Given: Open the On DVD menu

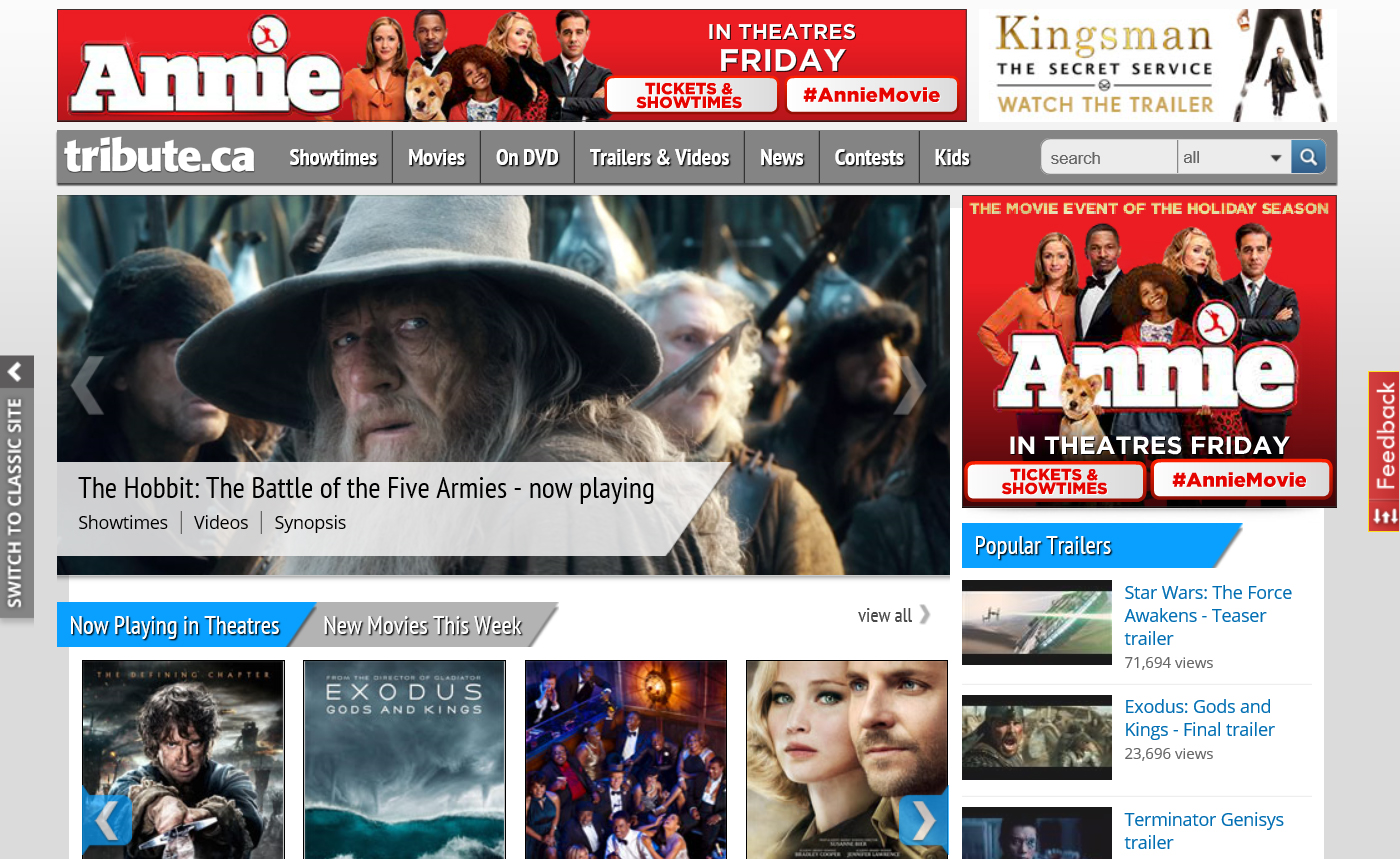Looking at the screenshot, I should 527,157.
